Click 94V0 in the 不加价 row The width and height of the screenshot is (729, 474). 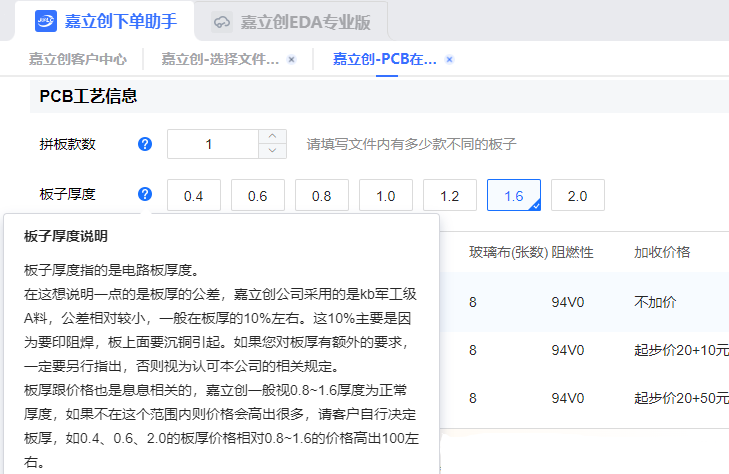568,302
